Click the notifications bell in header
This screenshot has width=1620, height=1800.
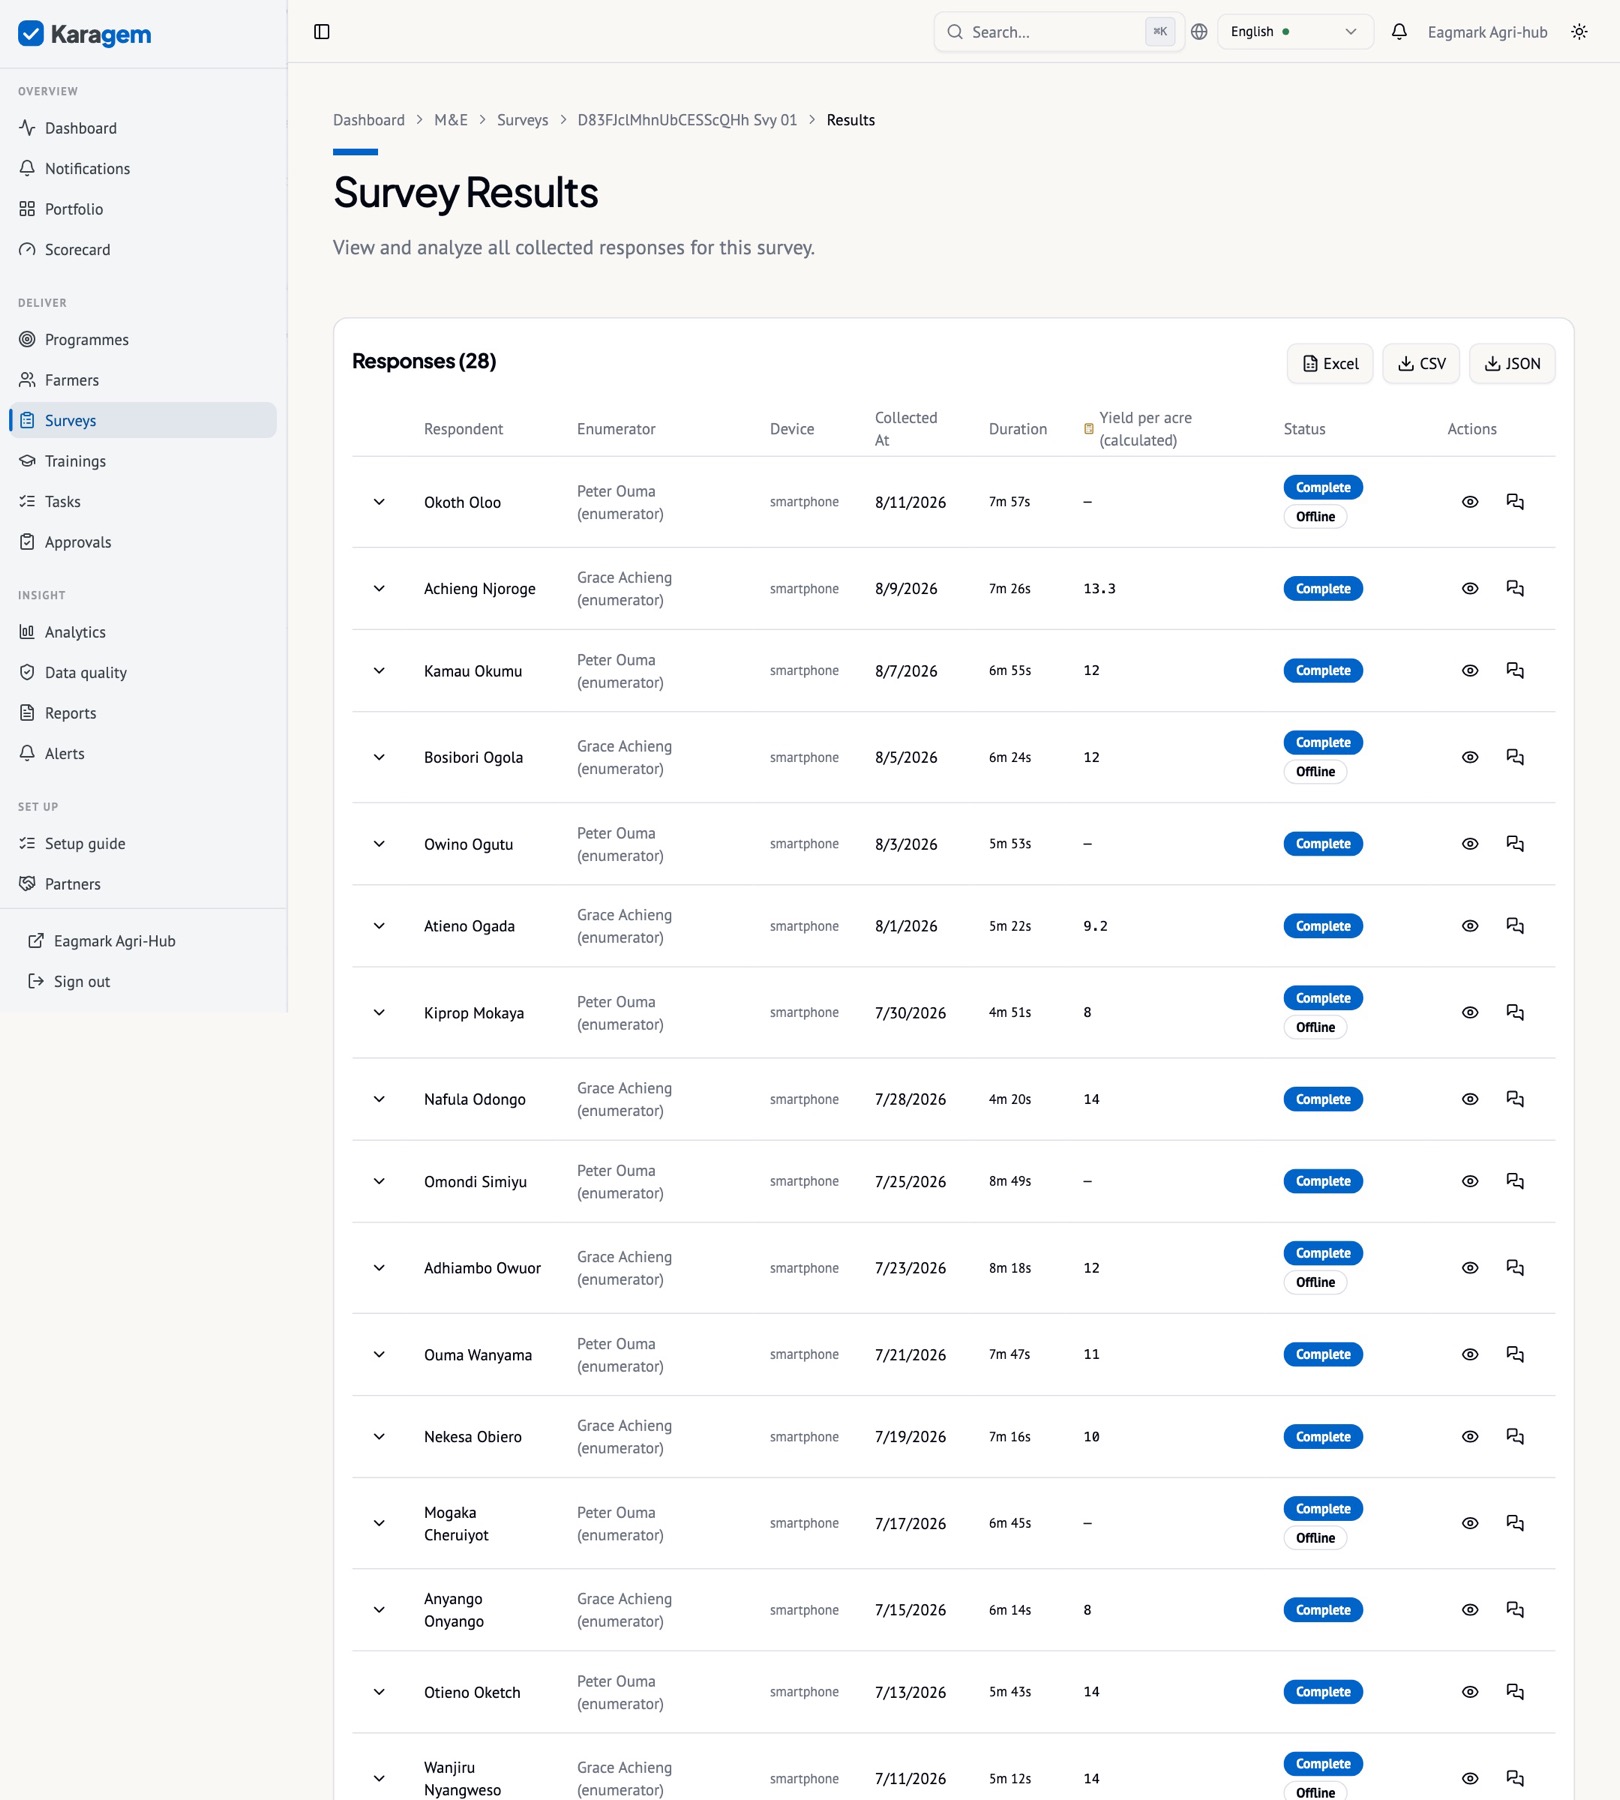[x=1399, y=32]
